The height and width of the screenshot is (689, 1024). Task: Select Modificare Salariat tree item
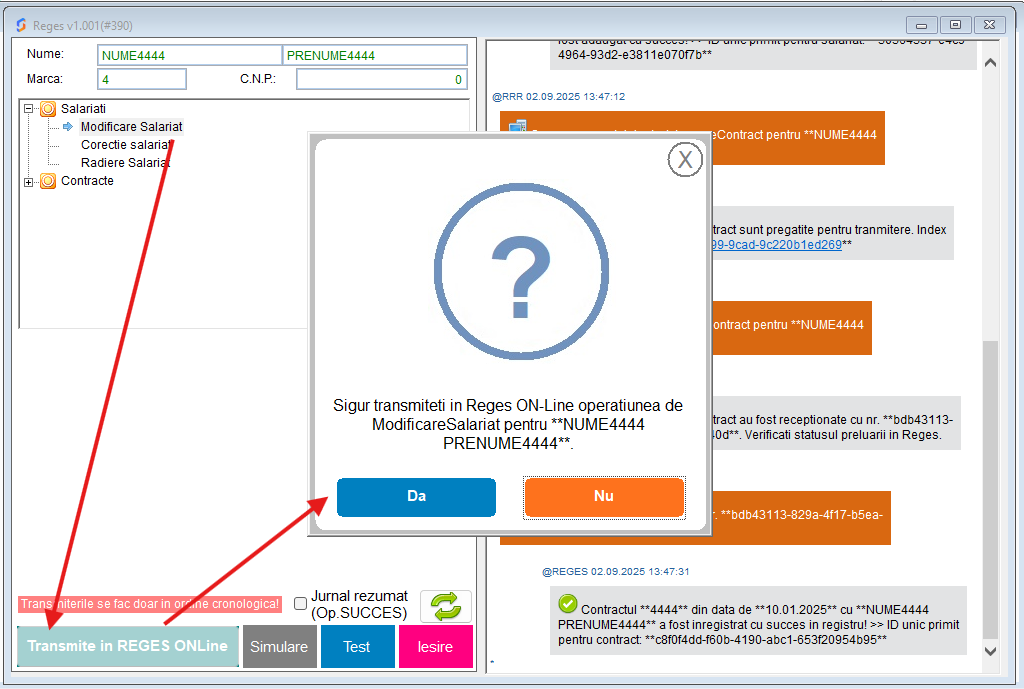(x=131, y=127)
